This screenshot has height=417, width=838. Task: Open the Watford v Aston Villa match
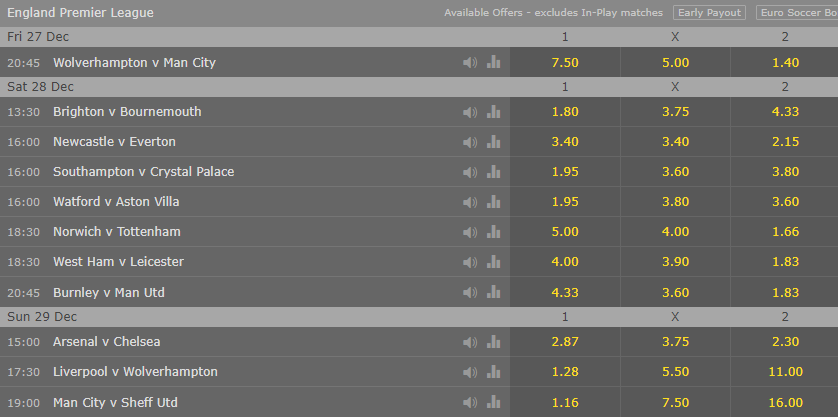click(x=116, y=202)
